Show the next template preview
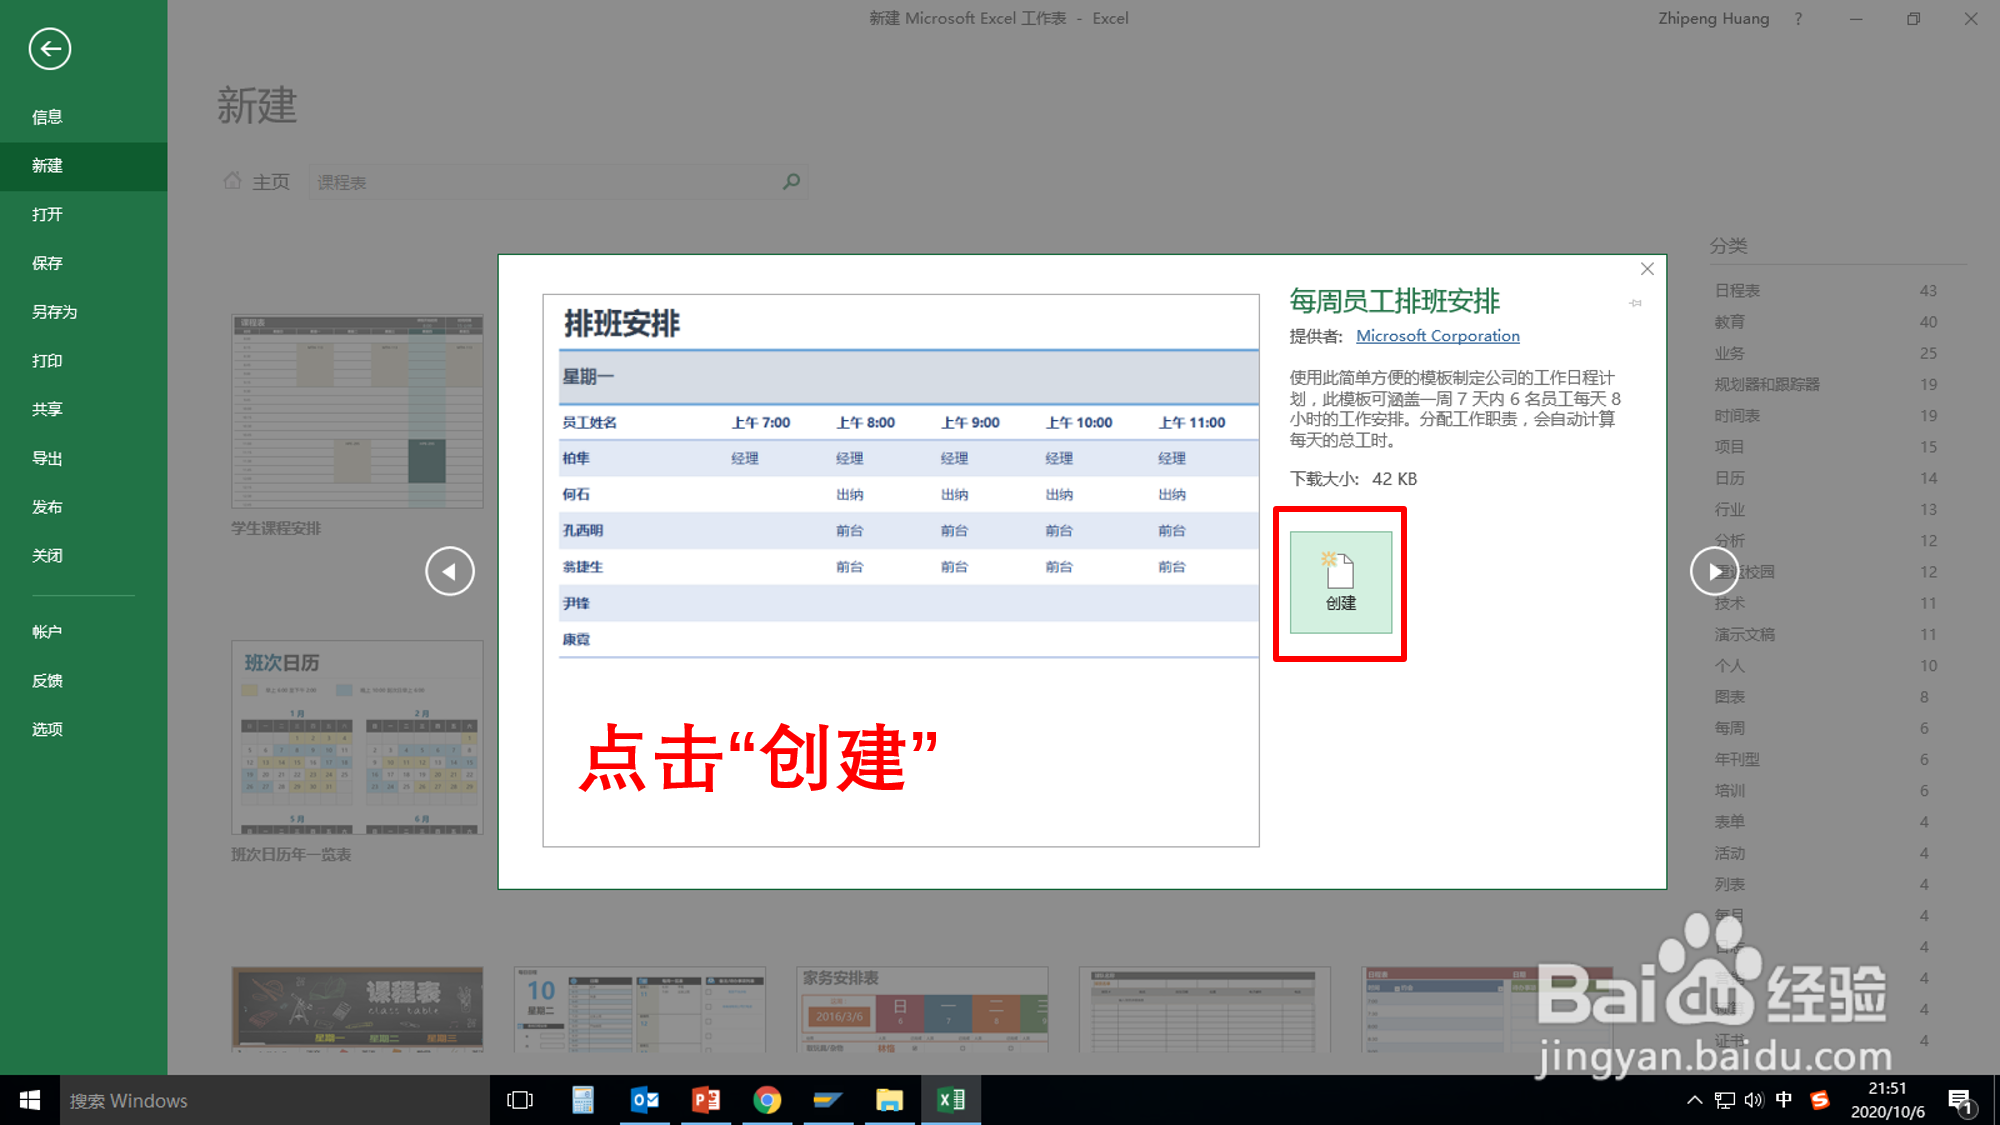Viewport: 2000px width, 1125px height. click(1714, 571)
